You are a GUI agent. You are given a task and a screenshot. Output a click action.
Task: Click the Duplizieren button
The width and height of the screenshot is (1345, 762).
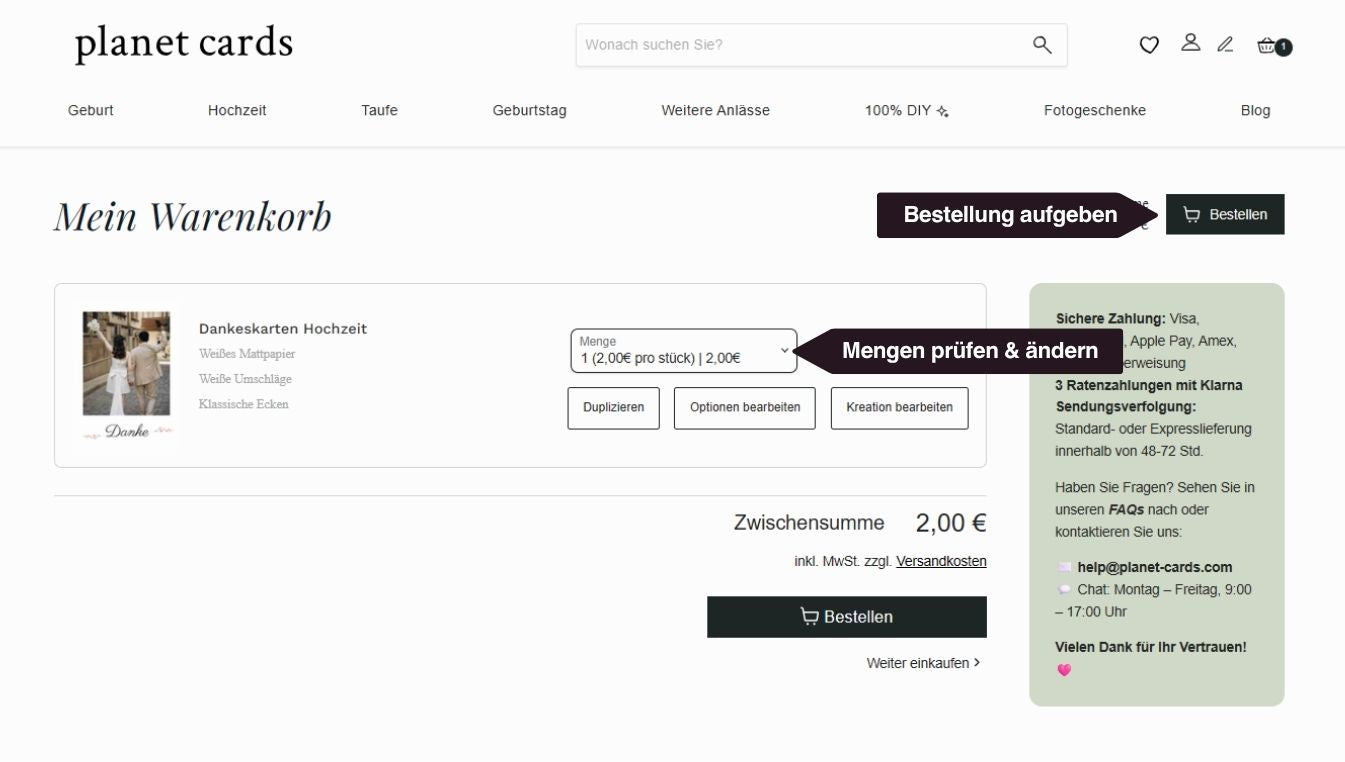click(613, 408)
